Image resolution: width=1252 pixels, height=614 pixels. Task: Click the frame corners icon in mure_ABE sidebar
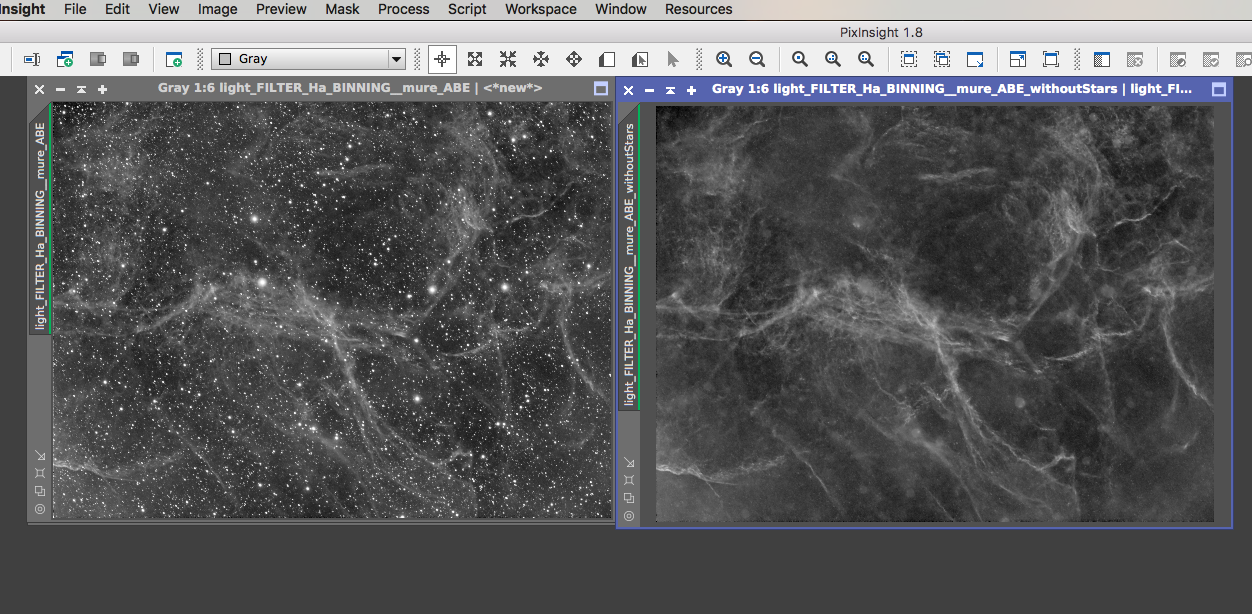click(x=40, y=473)
